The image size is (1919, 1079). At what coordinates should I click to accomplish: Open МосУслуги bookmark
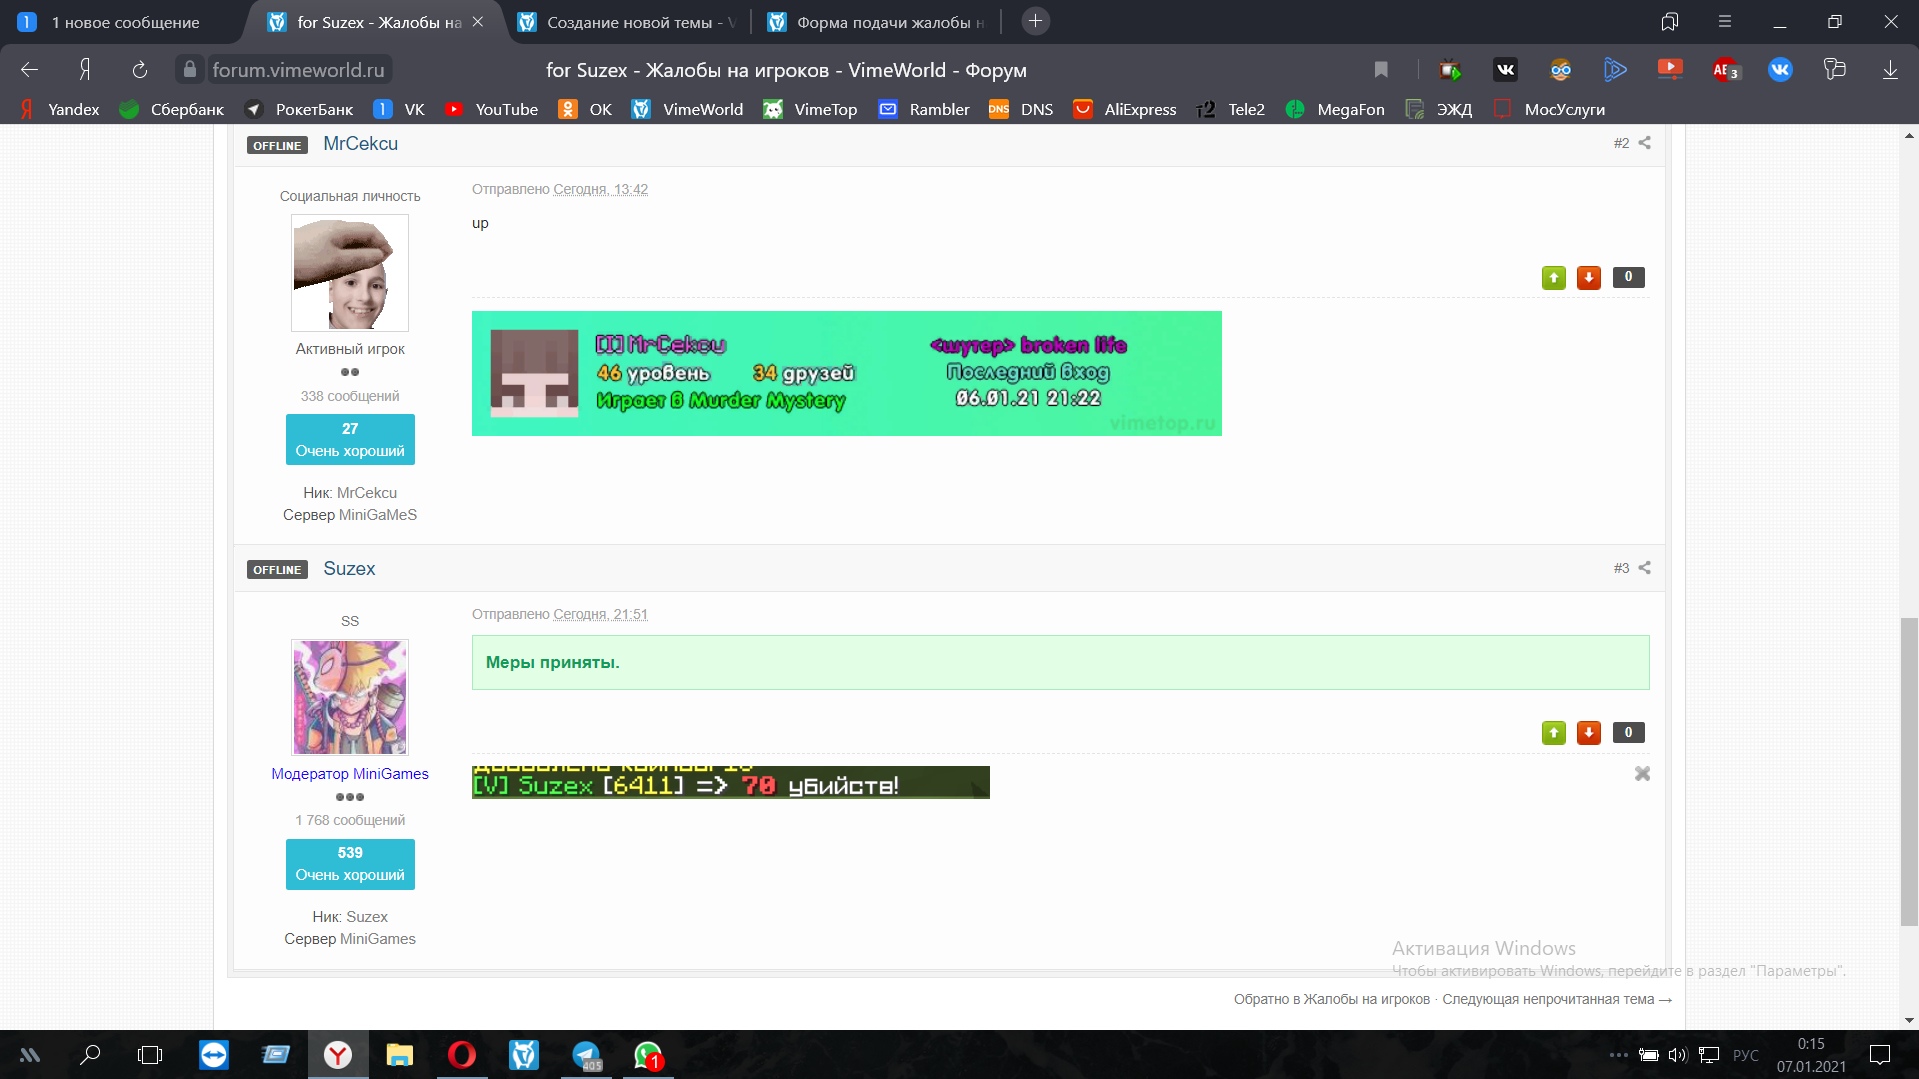pyautogui.click(x=1549, y=109)
